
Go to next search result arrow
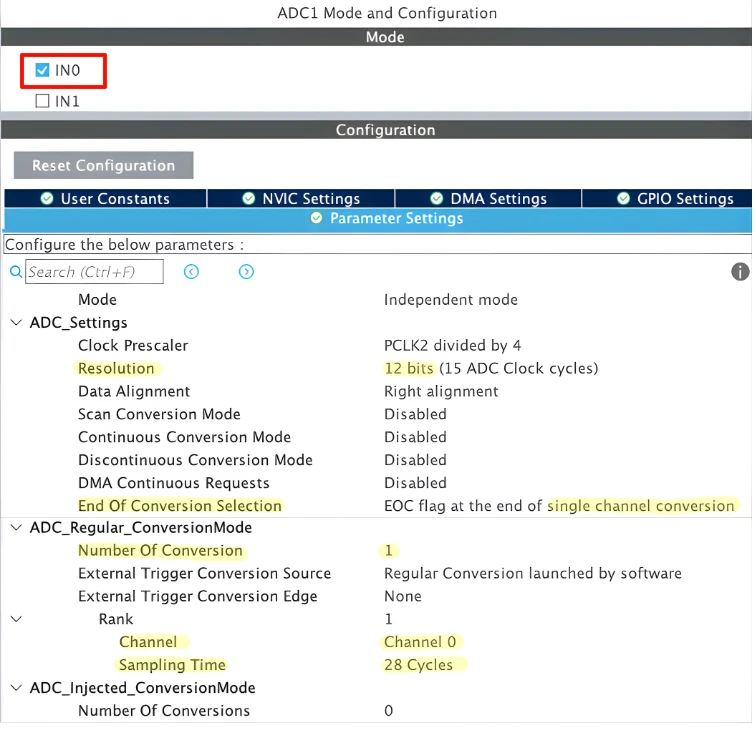246,272
